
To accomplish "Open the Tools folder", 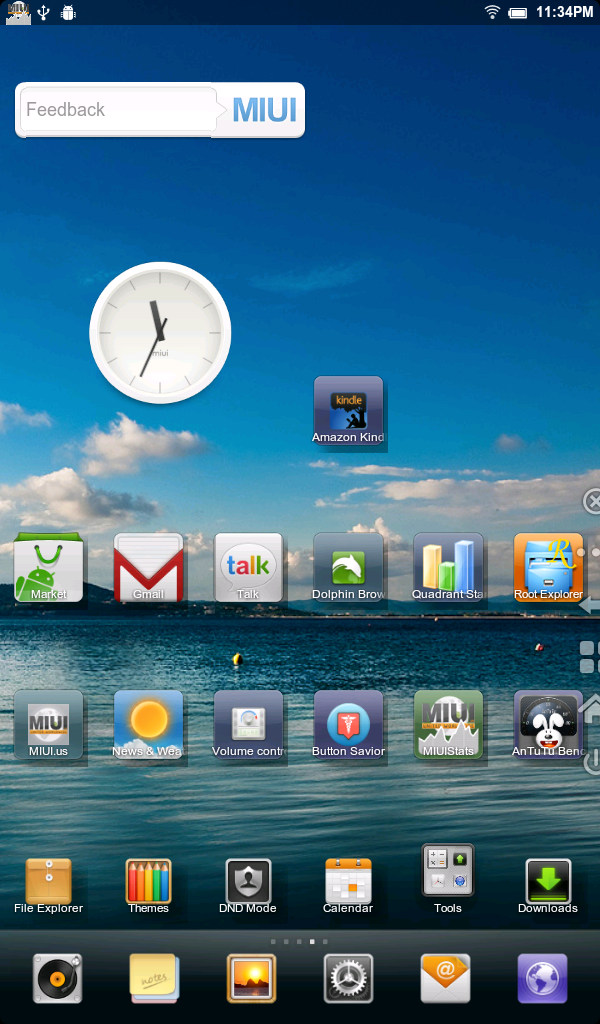I will click(x=448, y=878).
